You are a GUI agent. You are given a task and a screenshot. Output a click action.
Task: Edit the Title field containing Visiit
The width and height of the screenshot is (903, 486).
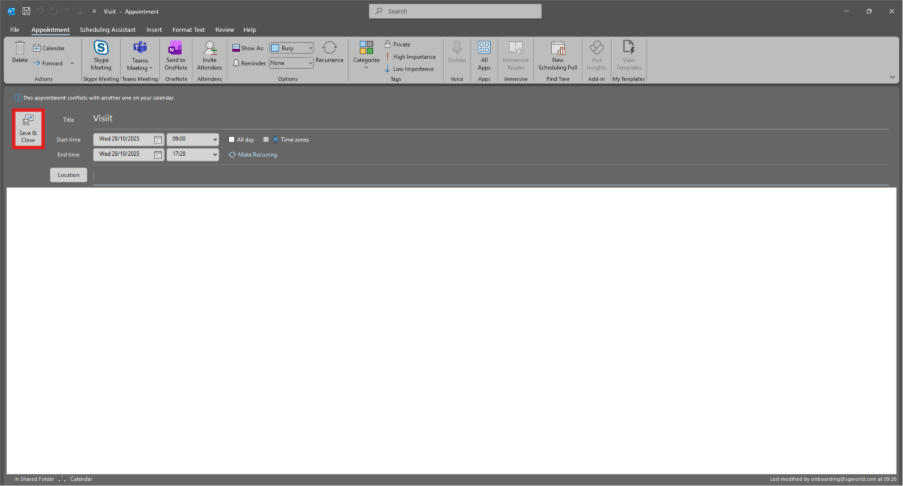pyautogui.click(x=491, y=119)
